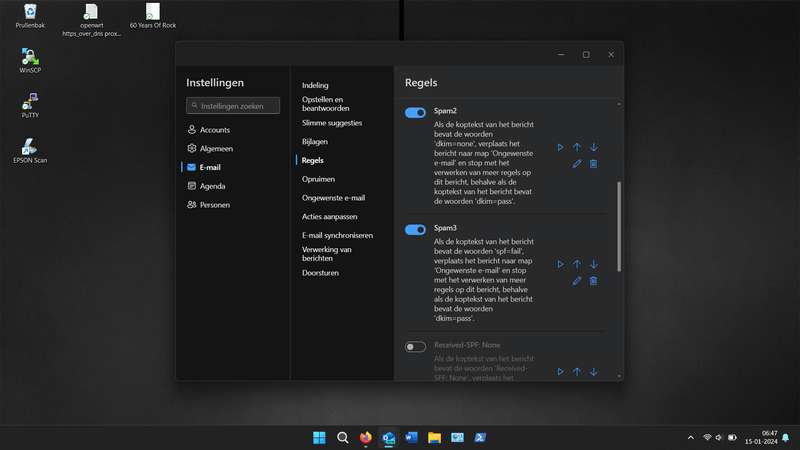Move the Spam3 rule up
Image resolution: width=800 pixels, height=450 pixels.
[x=577, y=264]
